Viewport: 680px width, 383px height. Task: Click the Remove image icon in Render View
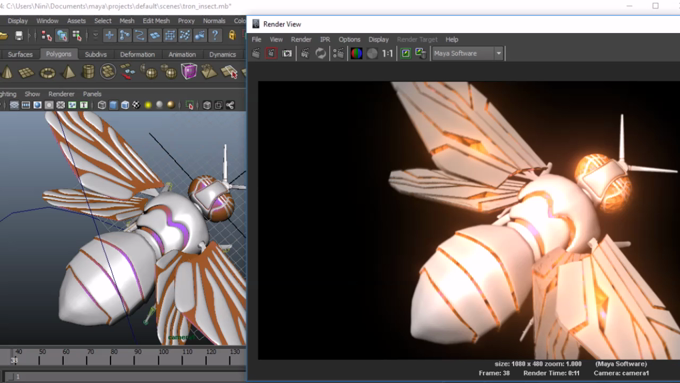[421, 53]
